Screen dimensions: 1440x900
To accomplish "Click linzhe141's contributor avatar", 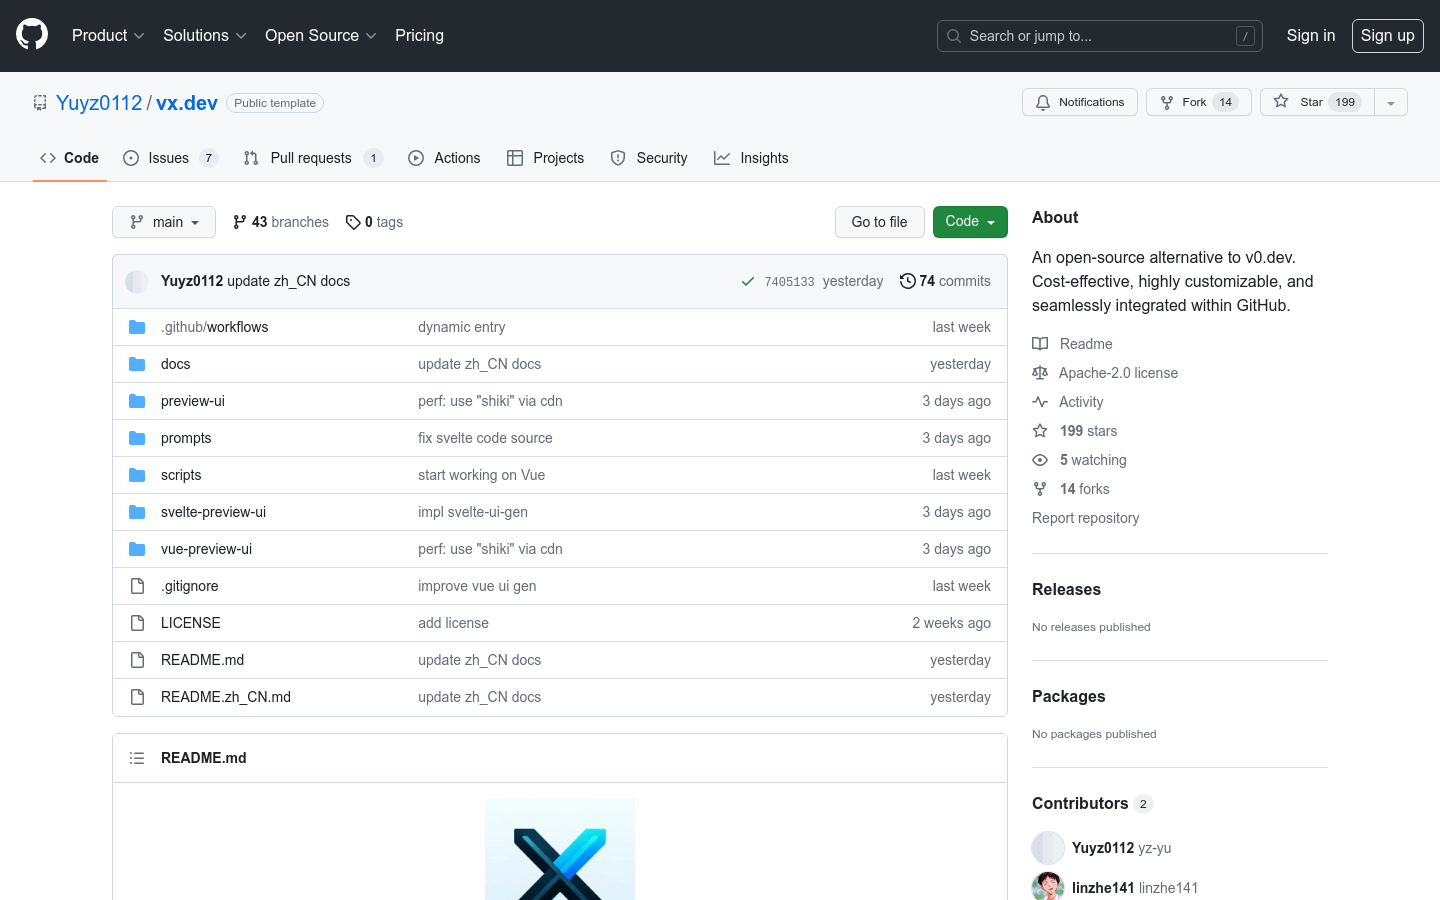I will 1048,887.
